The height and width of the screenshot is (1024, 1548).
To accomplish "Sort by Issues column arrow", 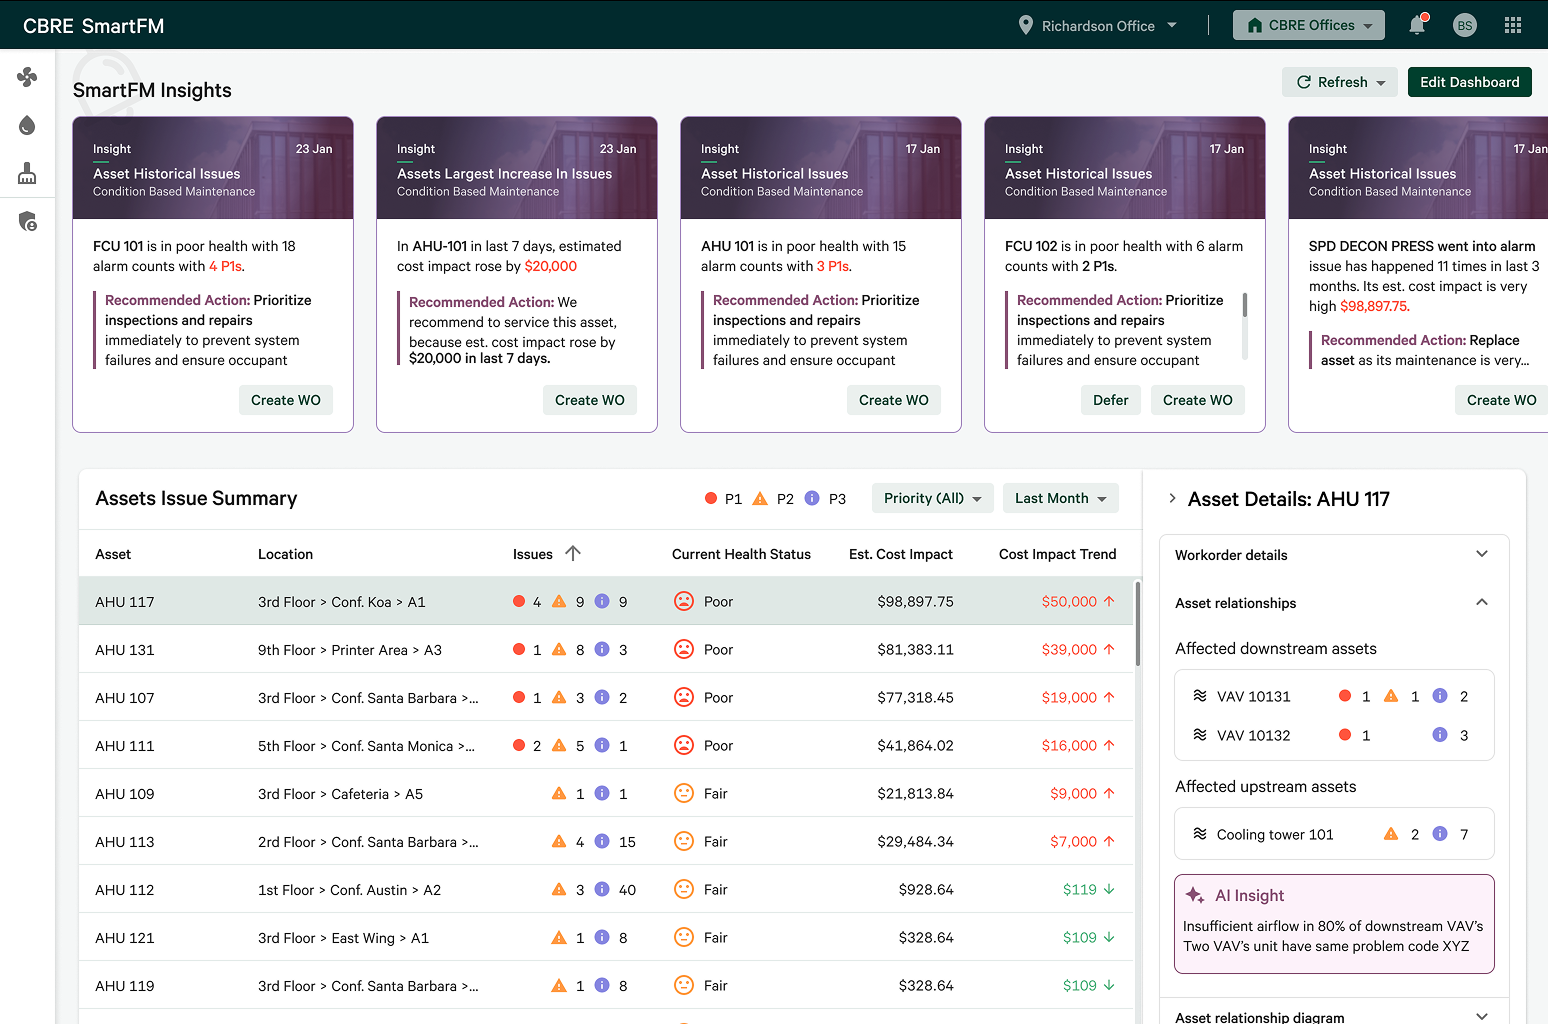I will pos(573,553).
